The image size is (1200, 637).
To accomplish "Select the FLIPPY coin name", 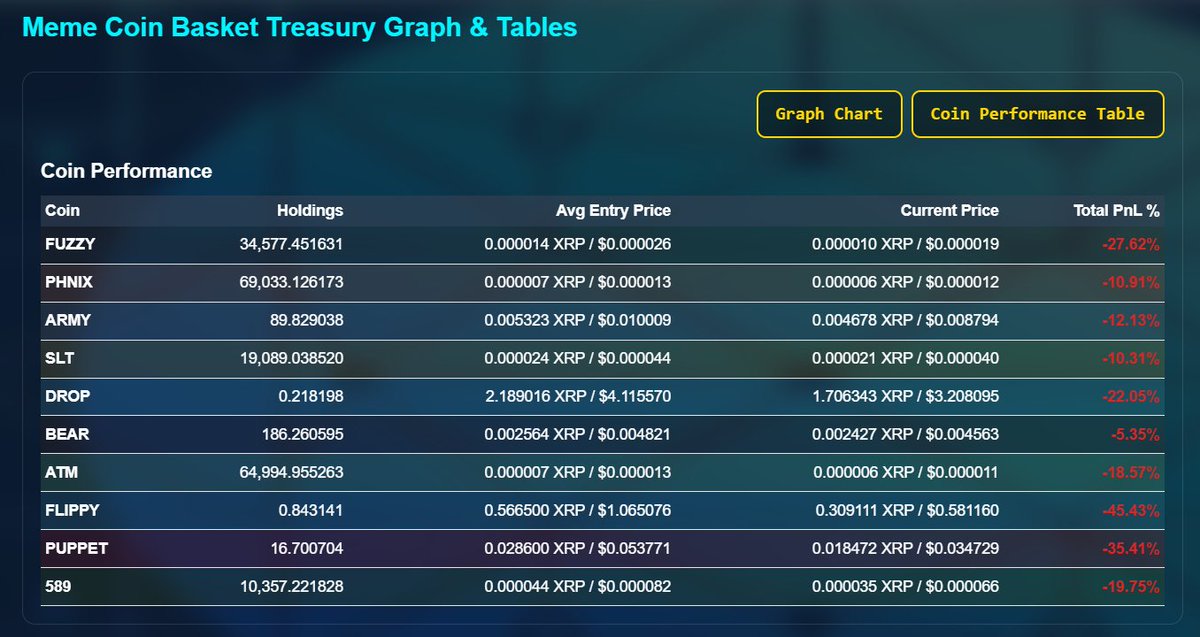I will coord(72,510).
